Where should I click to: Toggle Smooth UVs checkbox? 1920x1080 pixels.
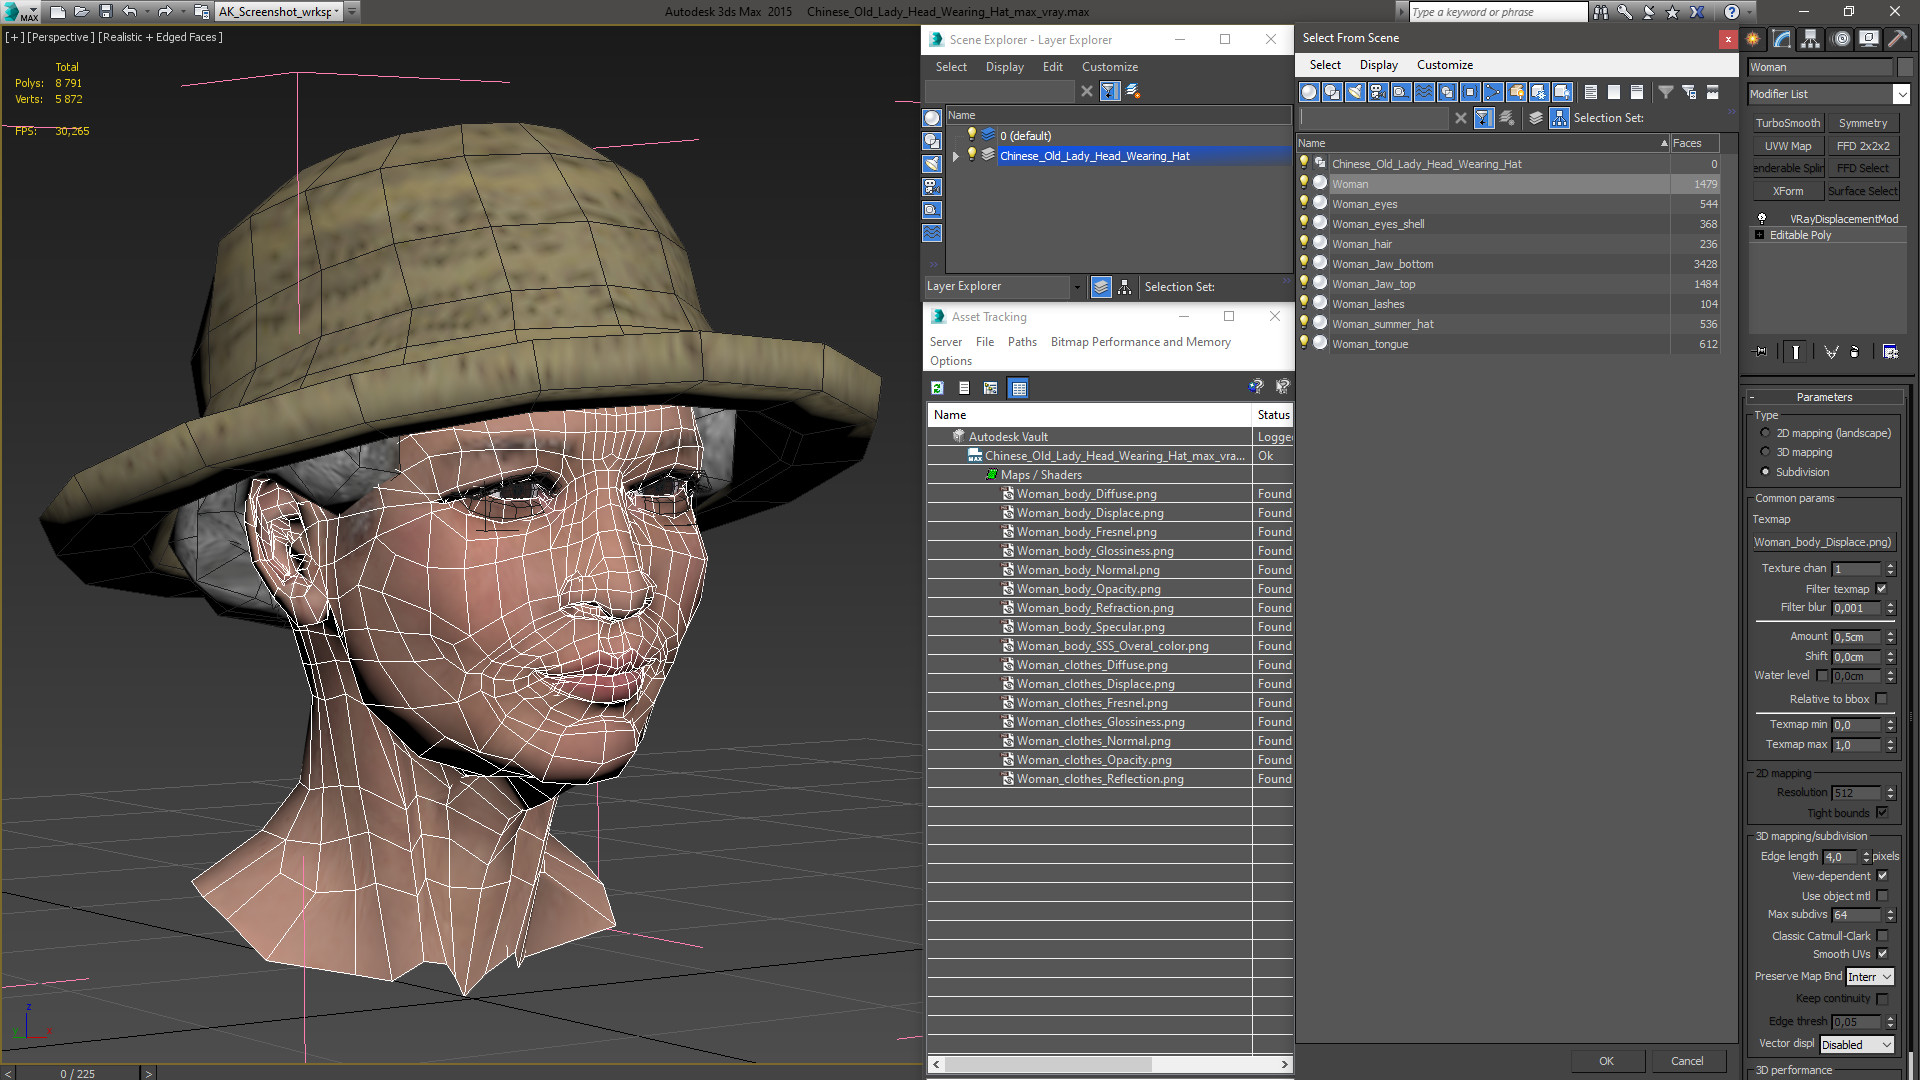click(1882, 954)
